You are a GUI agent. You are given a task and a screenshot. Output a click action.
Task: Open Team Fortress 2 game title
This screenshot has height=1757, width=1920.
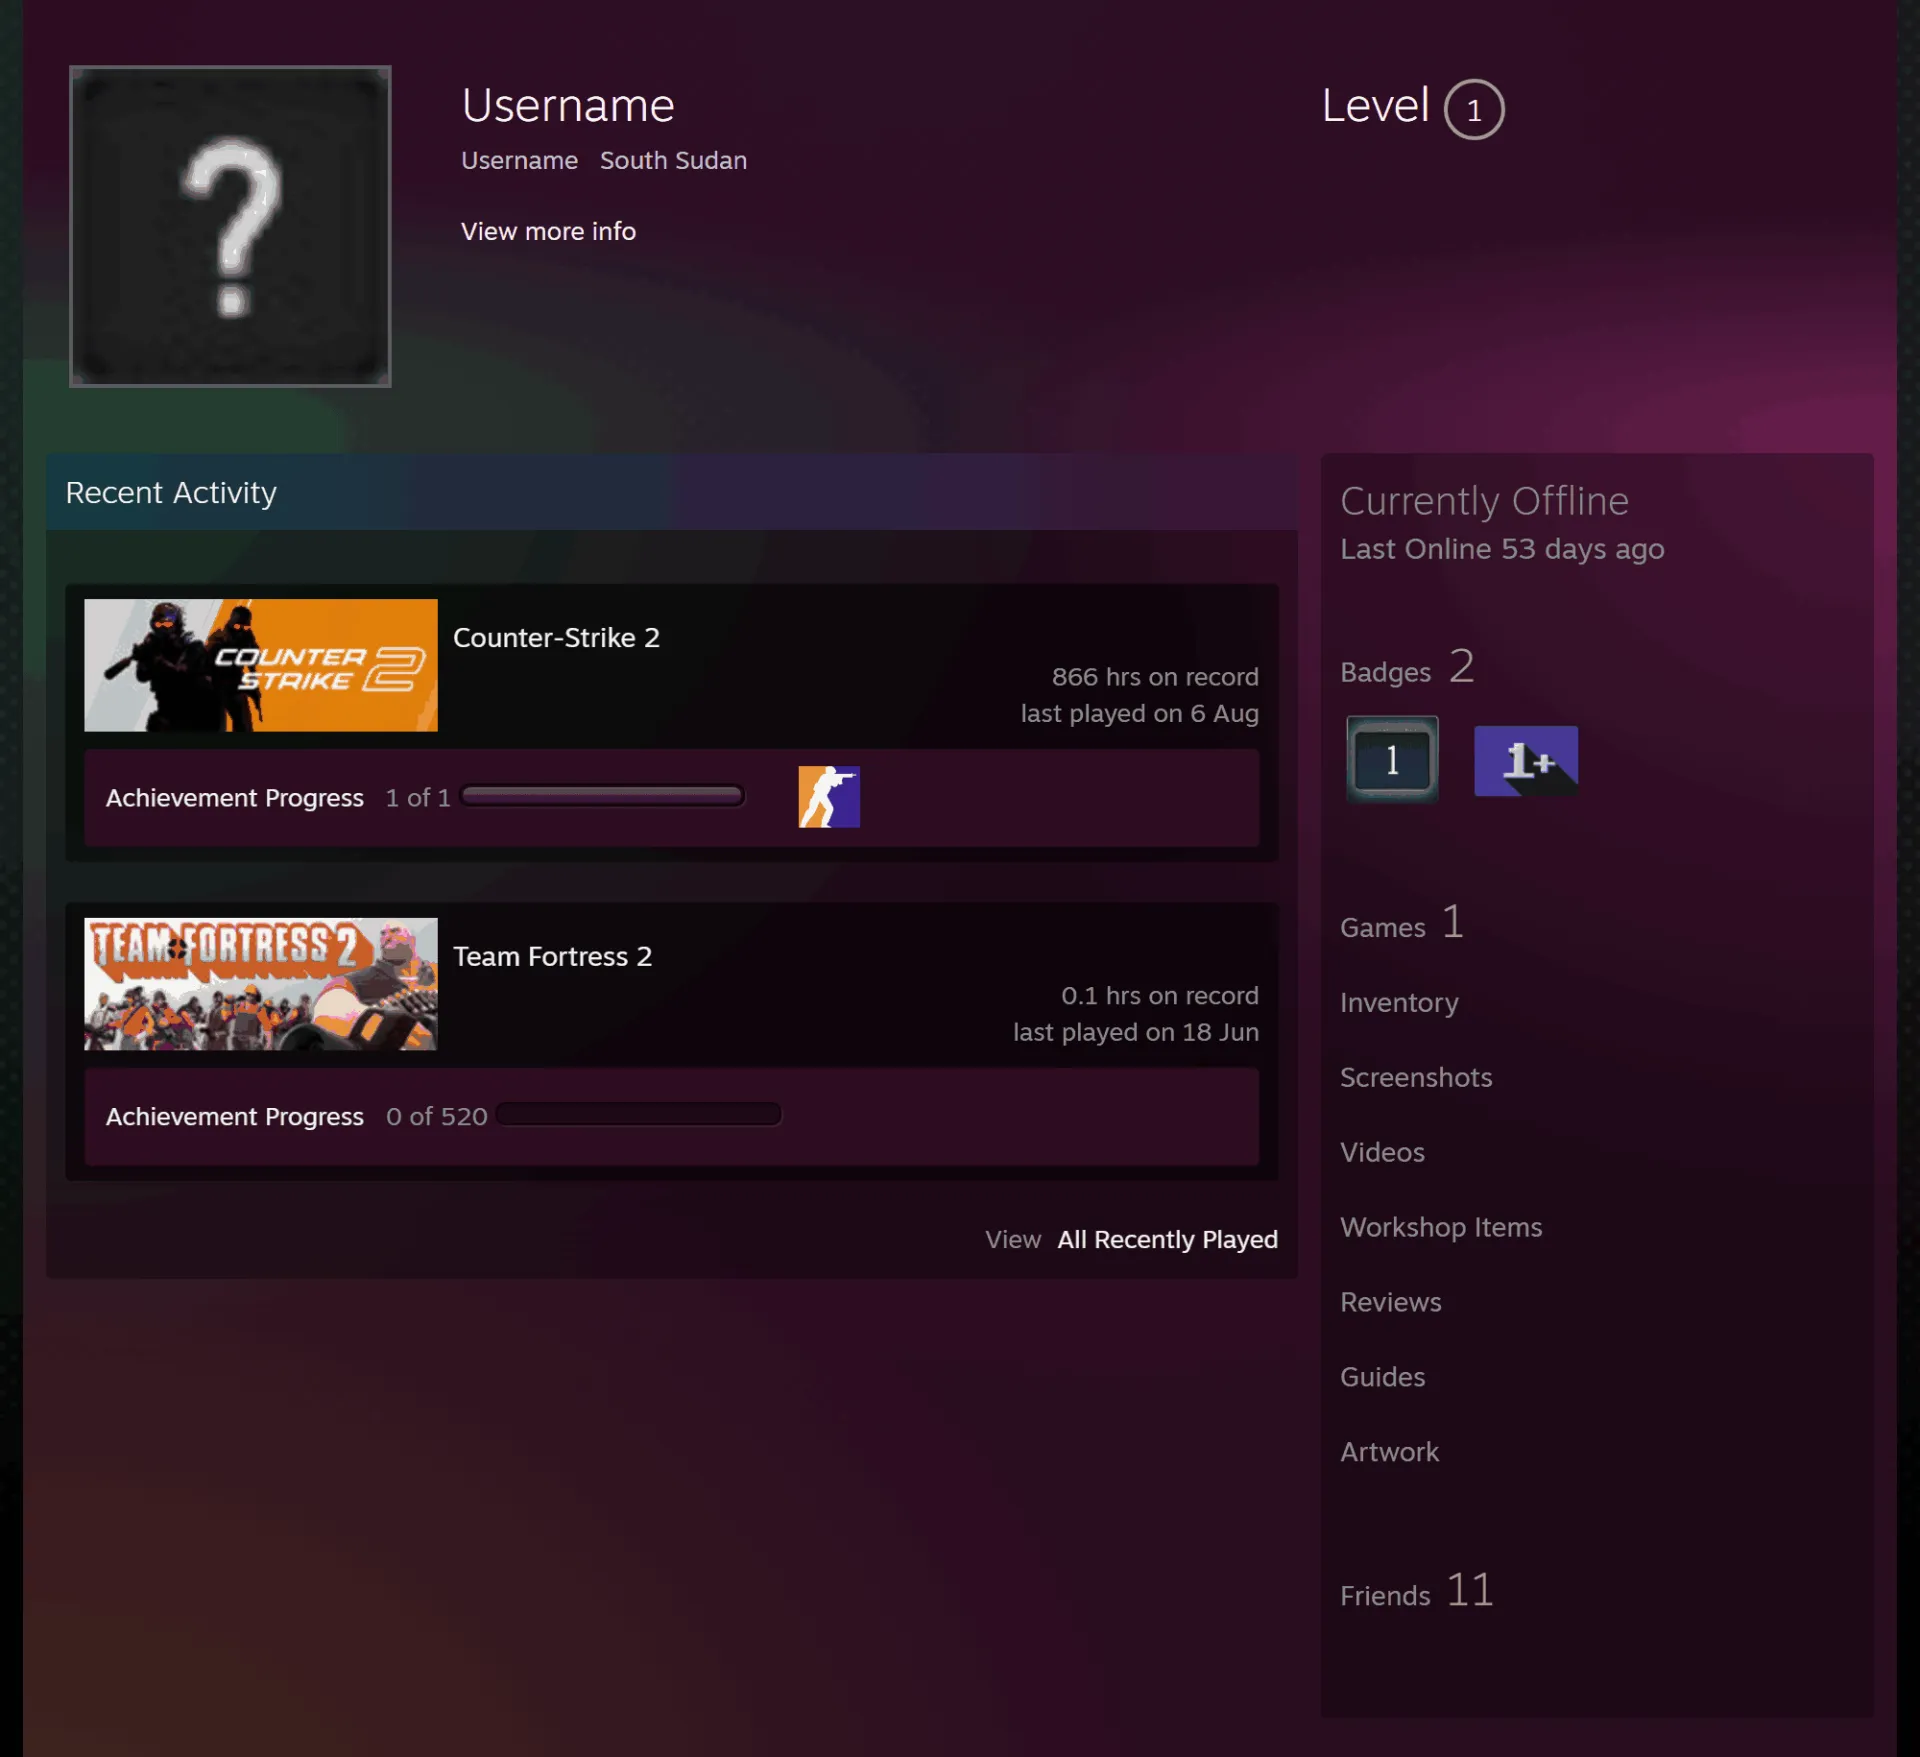pyautogui.click(x=552, y=957)
